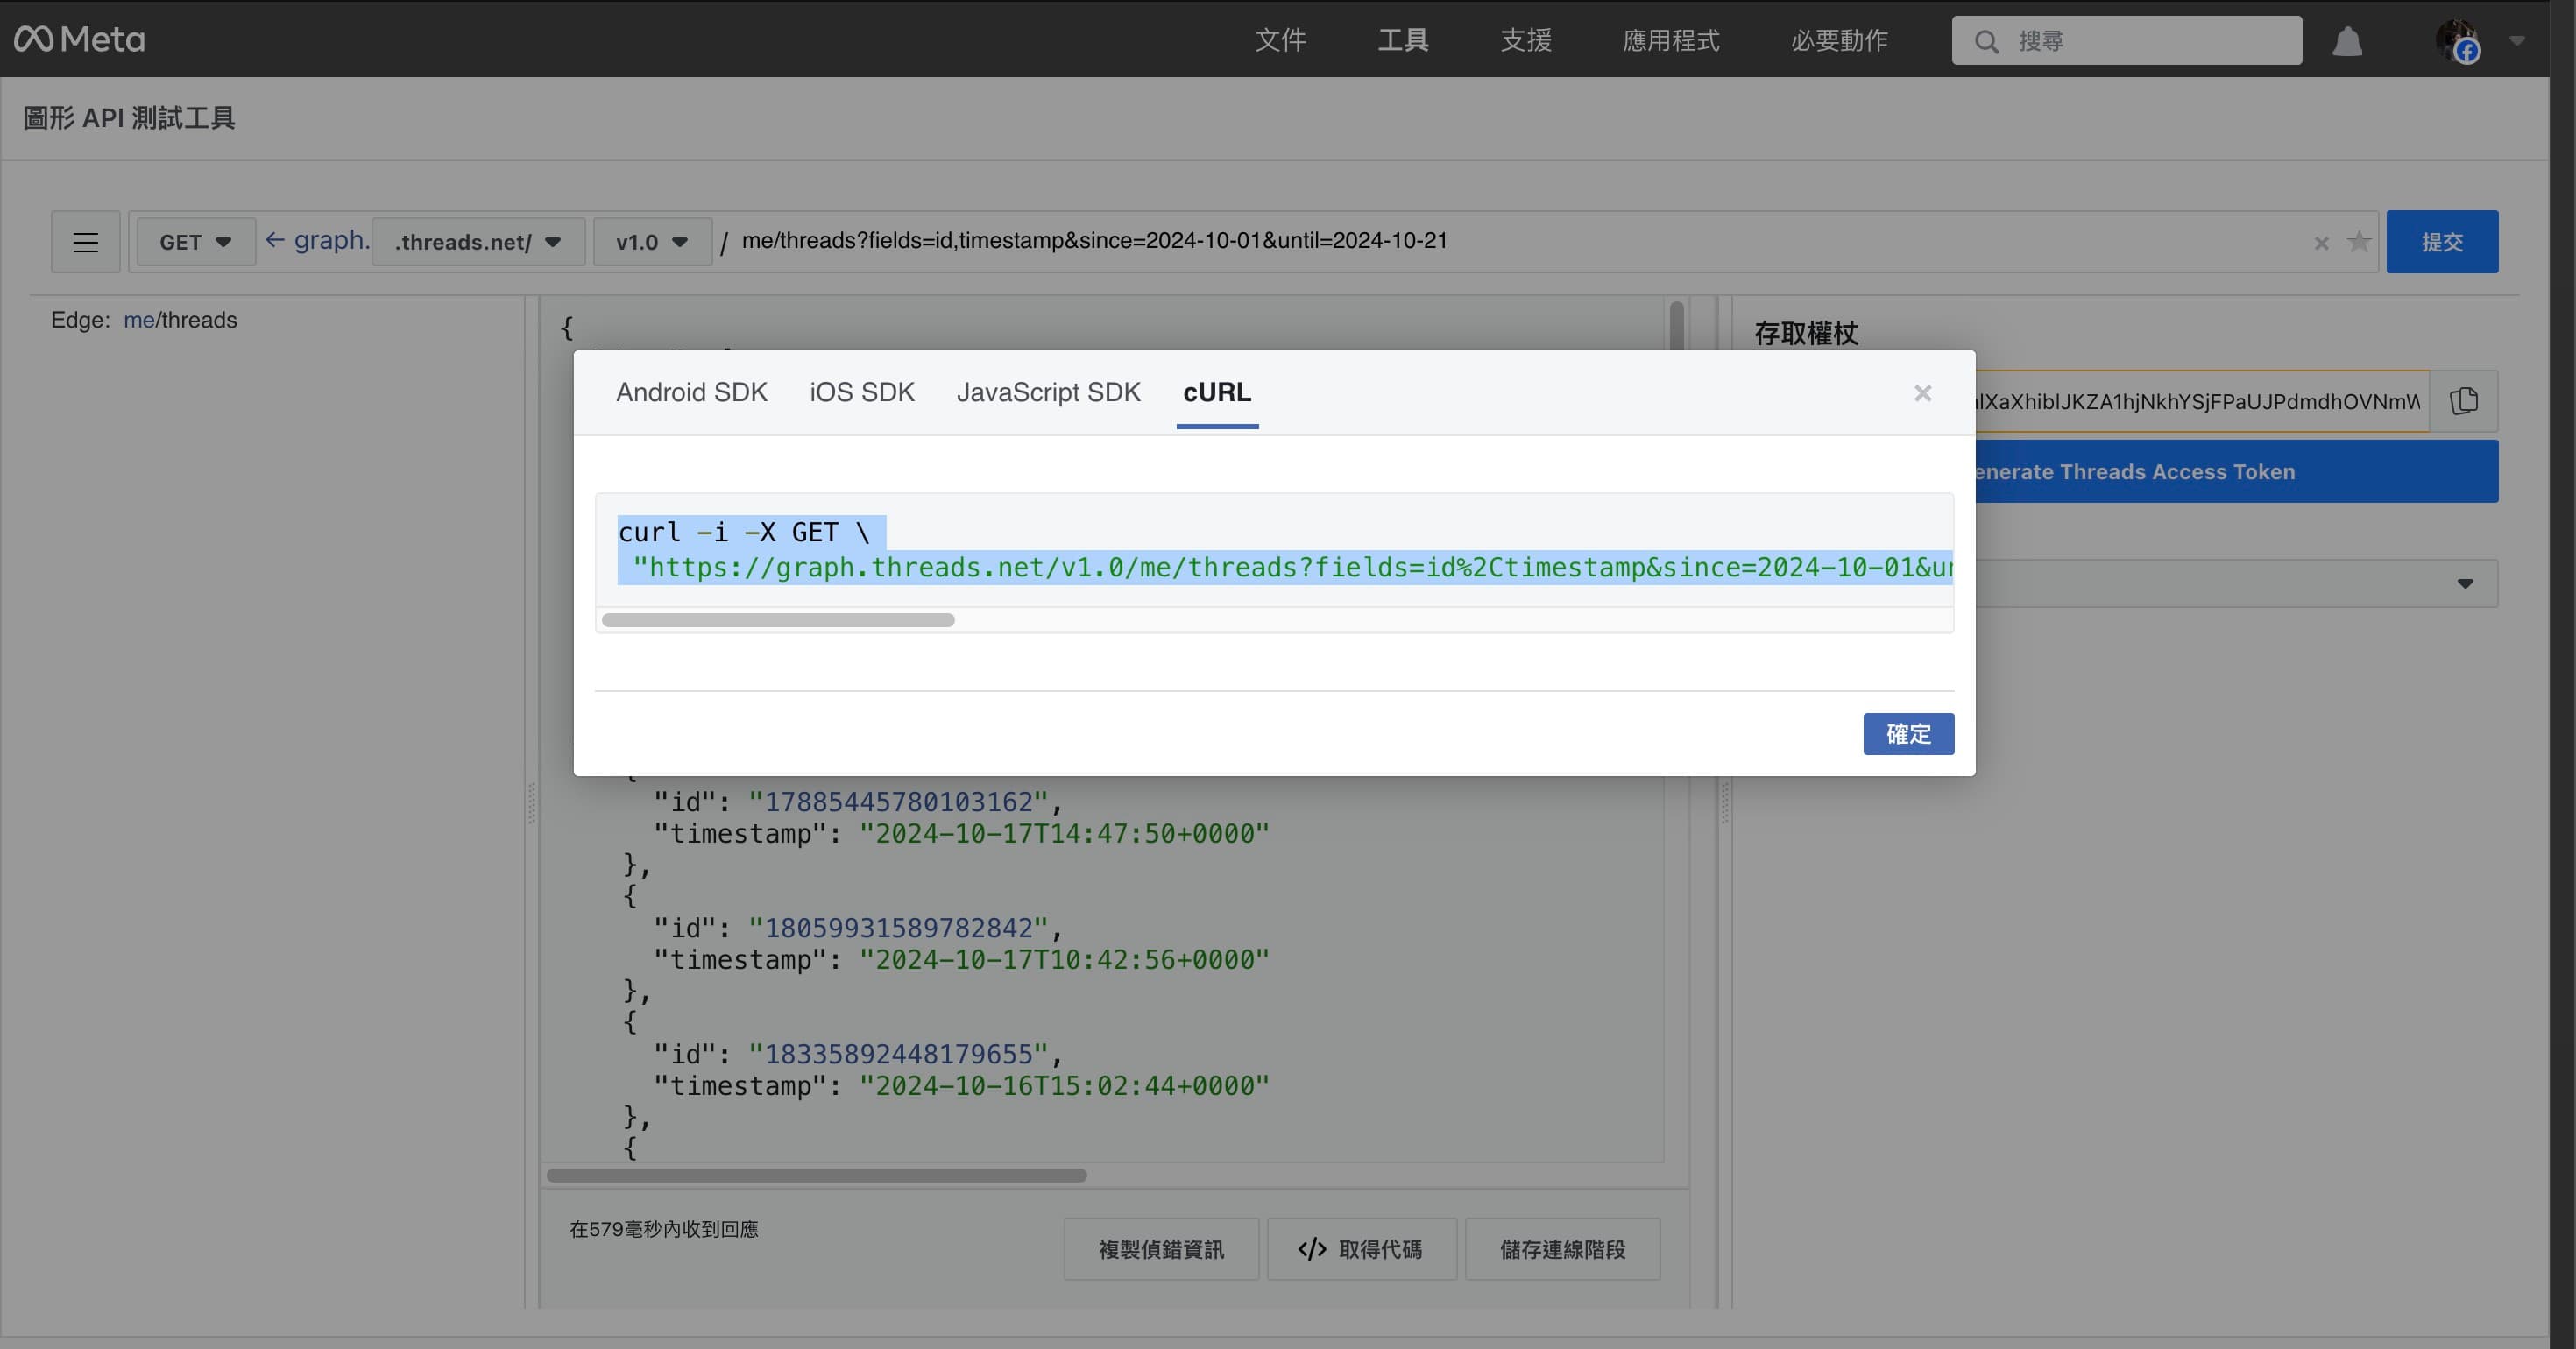The image size is (2576, 1349).
Task: Clear the request path using the × icon
Action: [x=2321, y=242]
